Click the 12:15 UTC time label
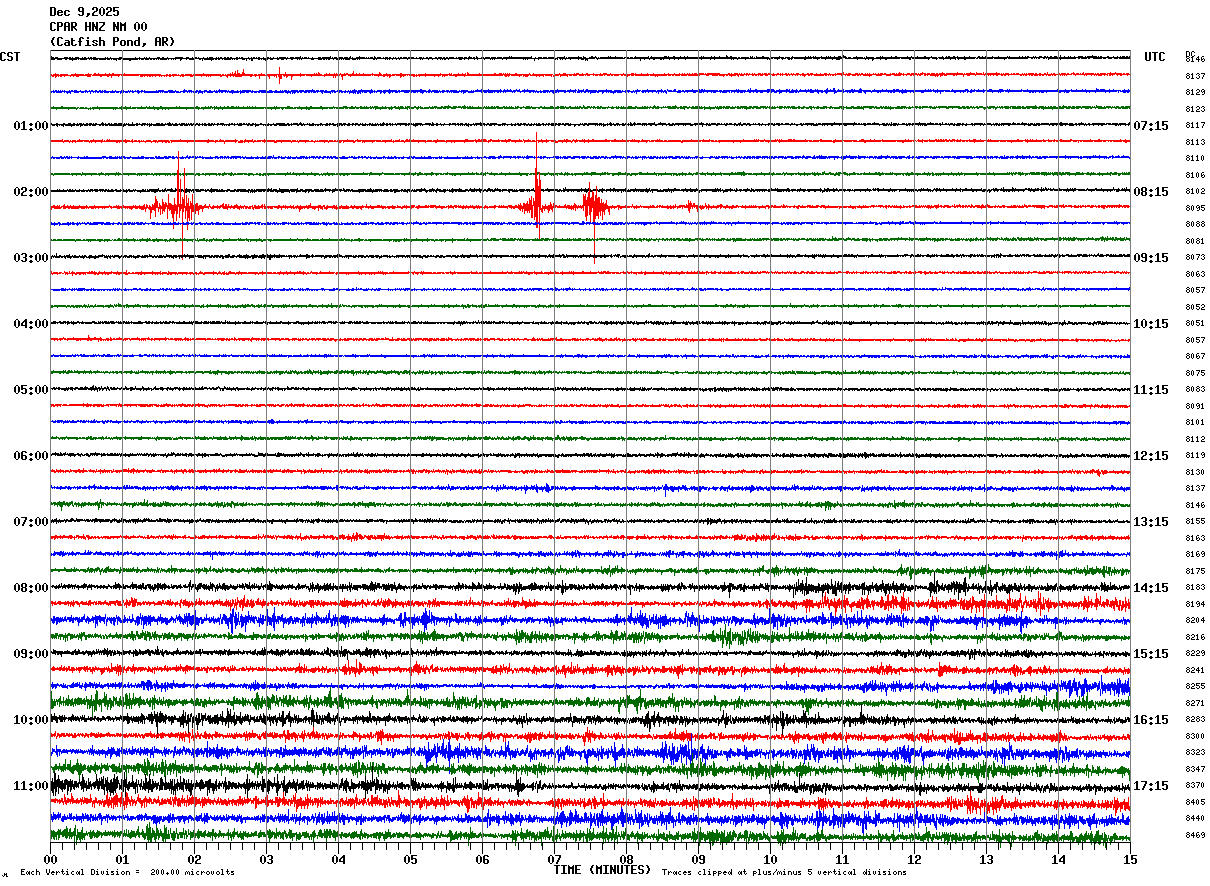 1151,456
